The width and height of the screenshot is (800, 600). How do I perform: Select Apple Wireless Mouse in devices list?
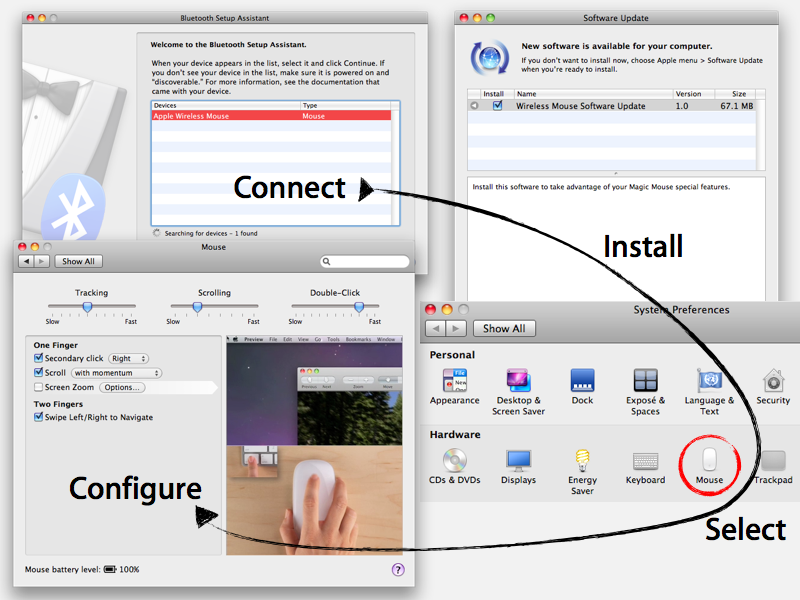(271, 116)
